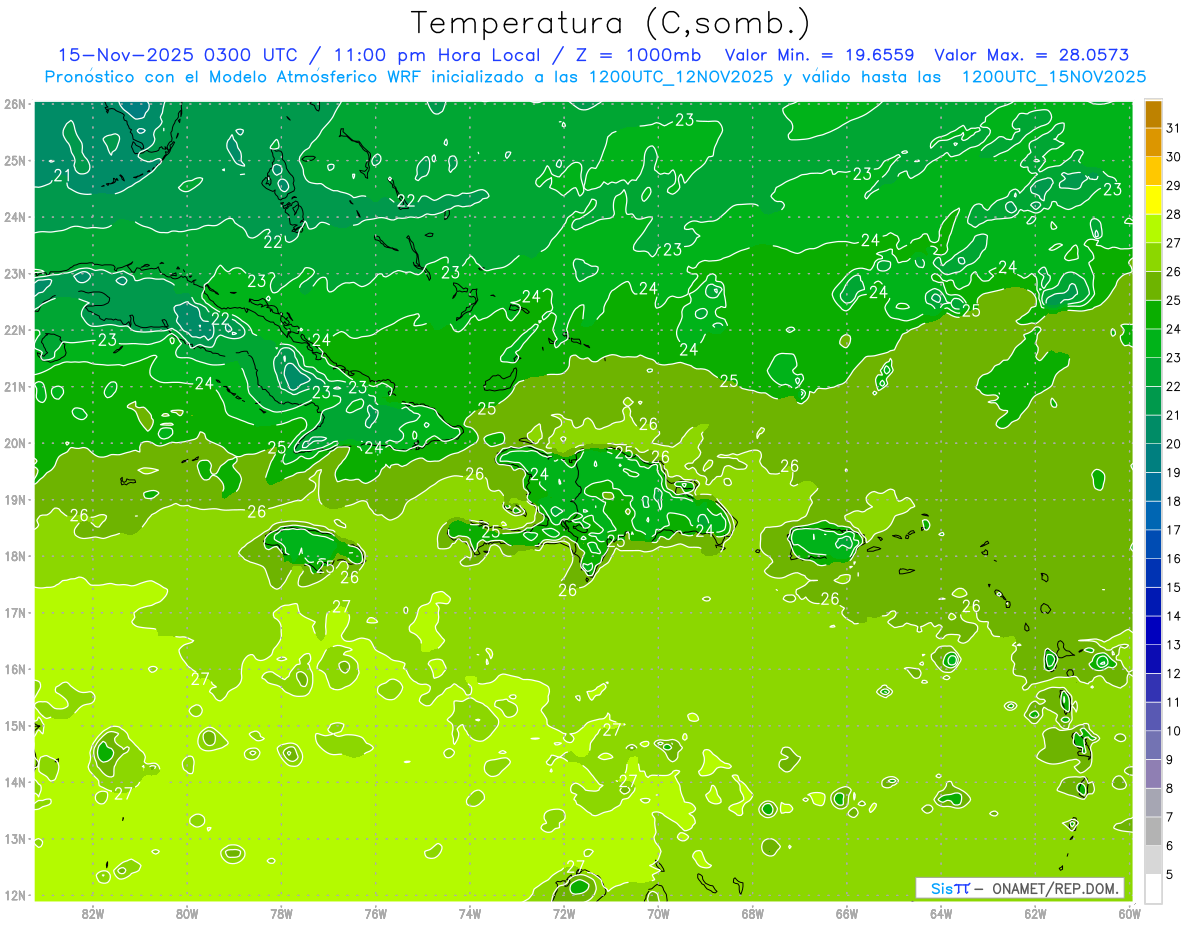Click the 60W longitude axis label
Viewport: 1200px width, 927px height.
pyautogui.click(x=1129, y=913)
